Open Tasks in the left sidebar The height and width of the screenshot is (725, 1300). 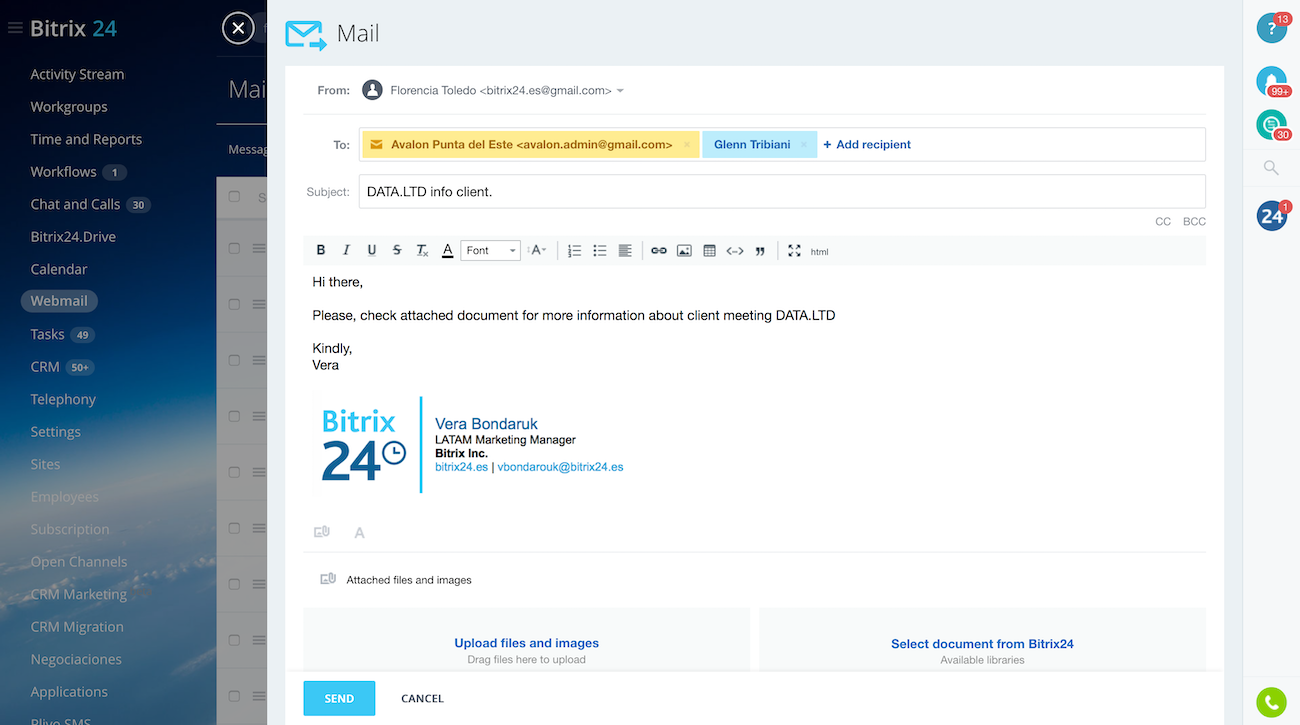[x=47, y=334]
